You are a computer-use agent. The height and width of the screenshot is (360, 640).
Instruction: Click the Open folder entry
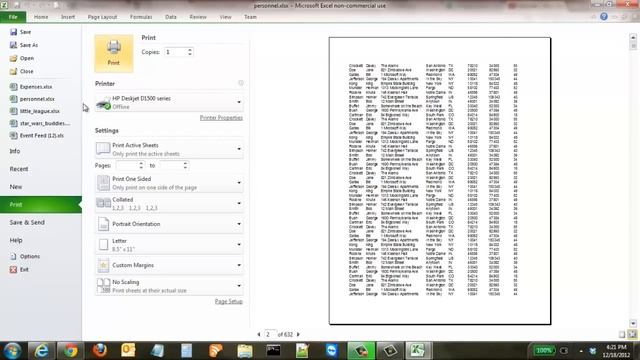click(22, 58)
